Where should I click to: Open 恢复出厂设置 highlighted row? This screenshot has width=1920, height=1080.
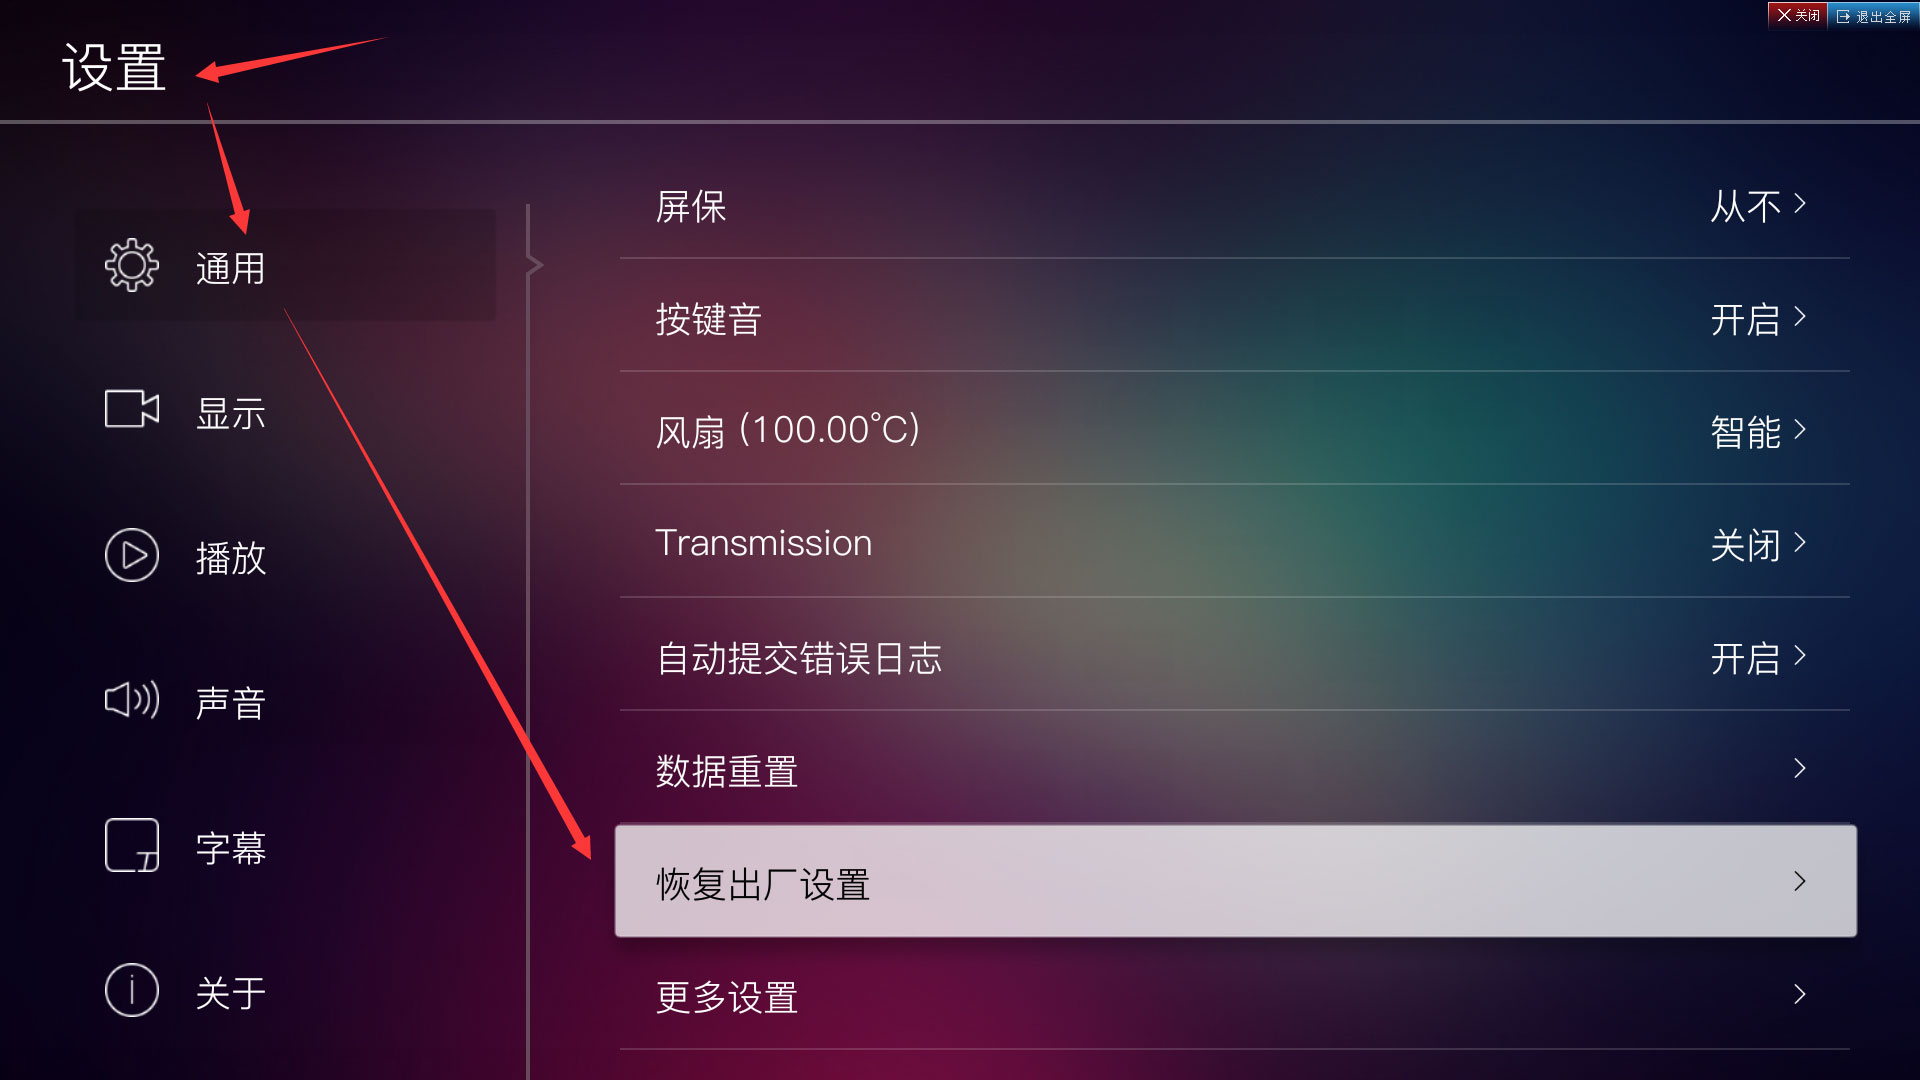click(x=1235, y=881)
